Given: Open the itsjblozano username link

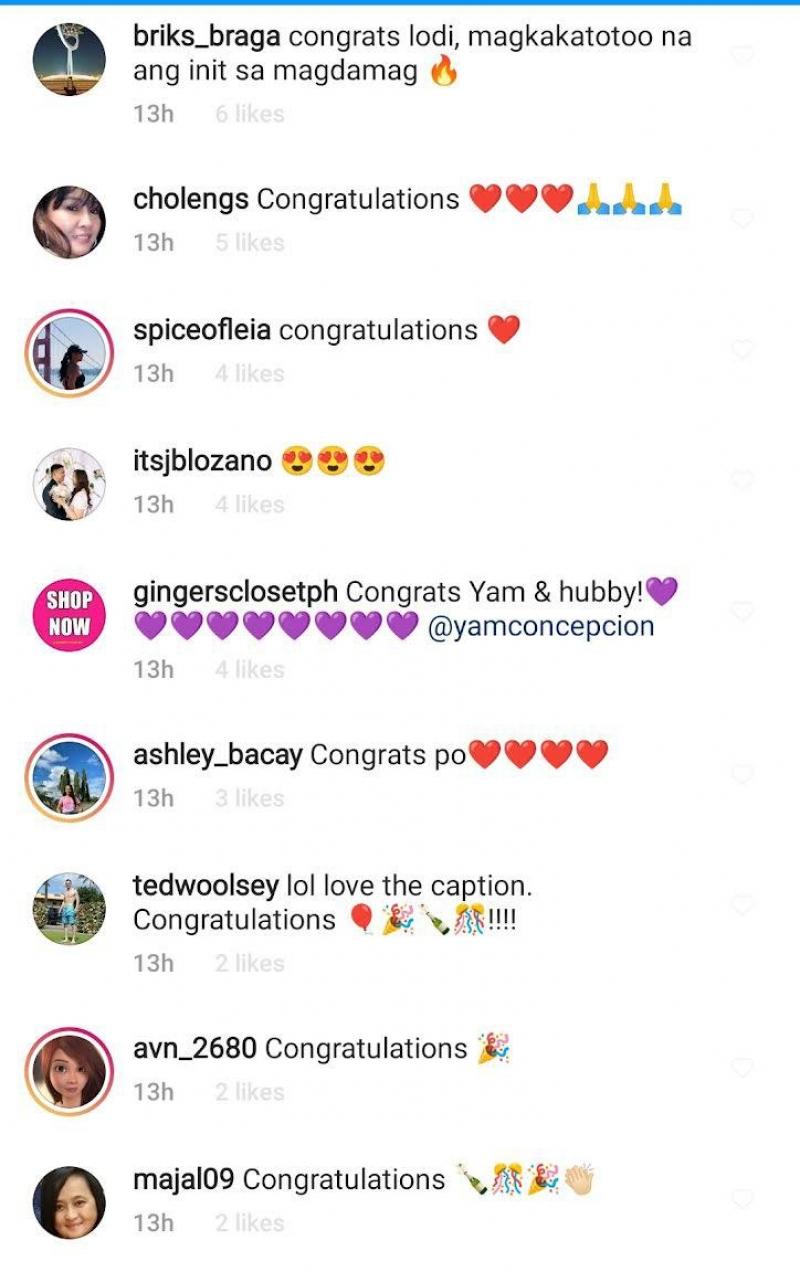Looking at the screenshot, I should pos(202,461).
